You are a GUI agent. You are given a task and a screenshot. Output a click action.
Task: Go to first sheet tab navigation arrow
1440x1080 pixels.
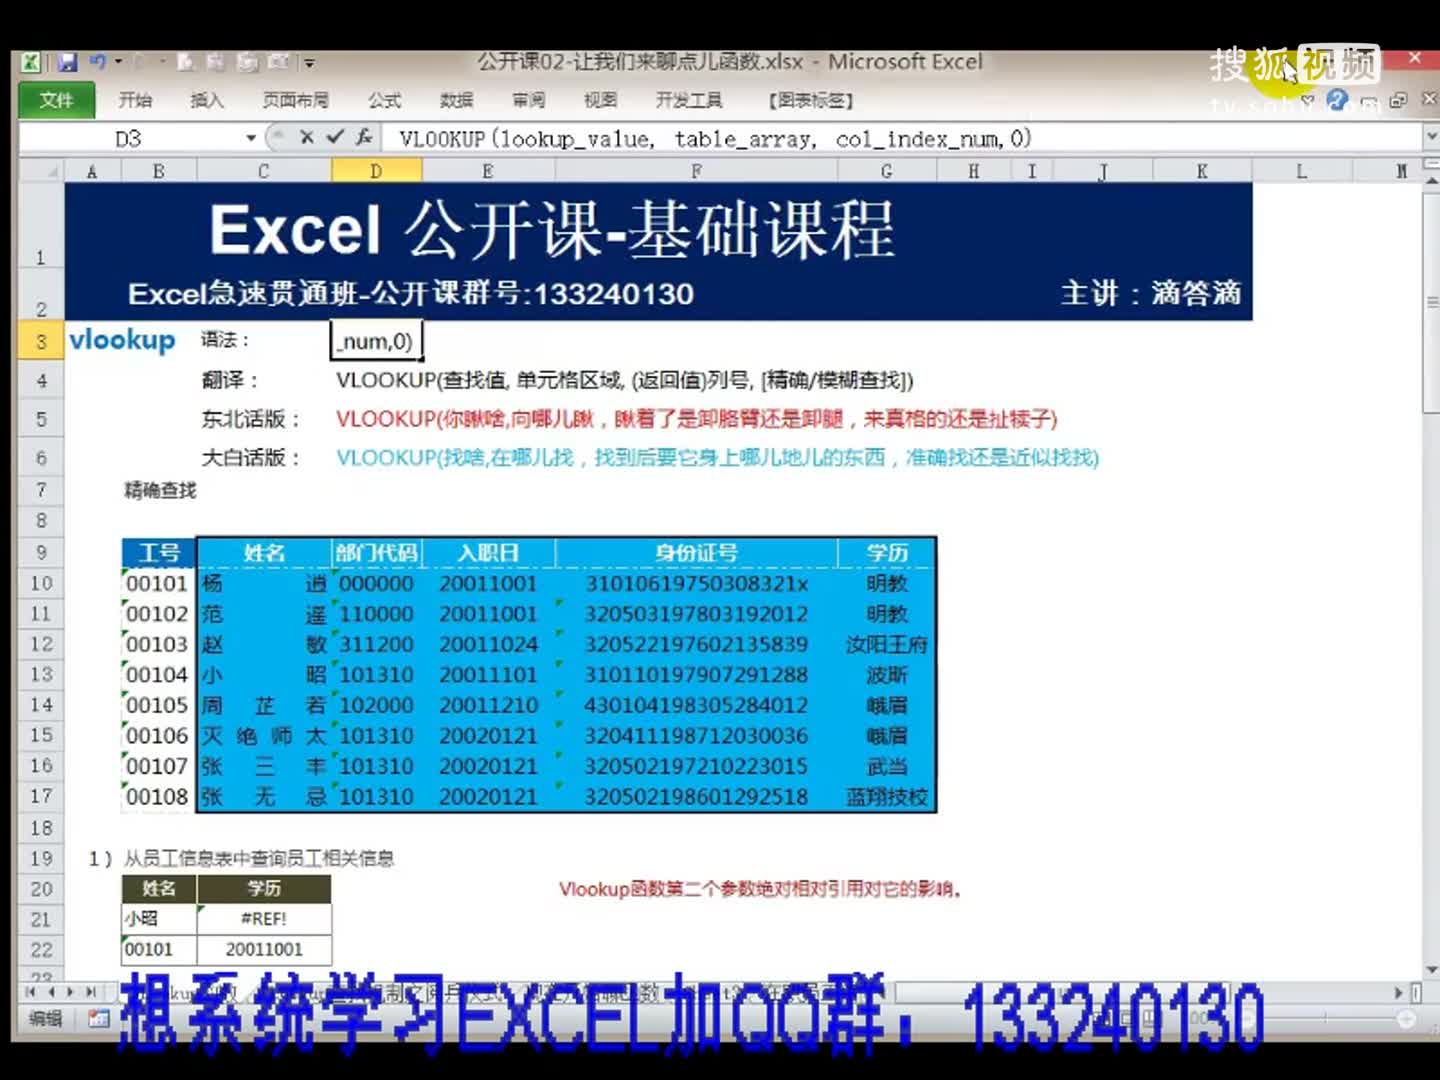pyautogui.click(x=30, y=992)
